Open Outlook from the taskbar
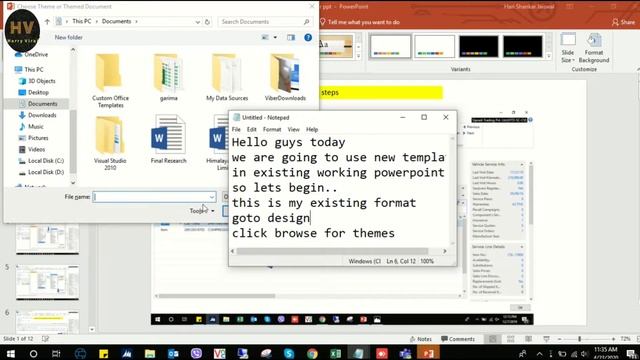Screen dimensions: 640x360 click(x=173, y=353)
